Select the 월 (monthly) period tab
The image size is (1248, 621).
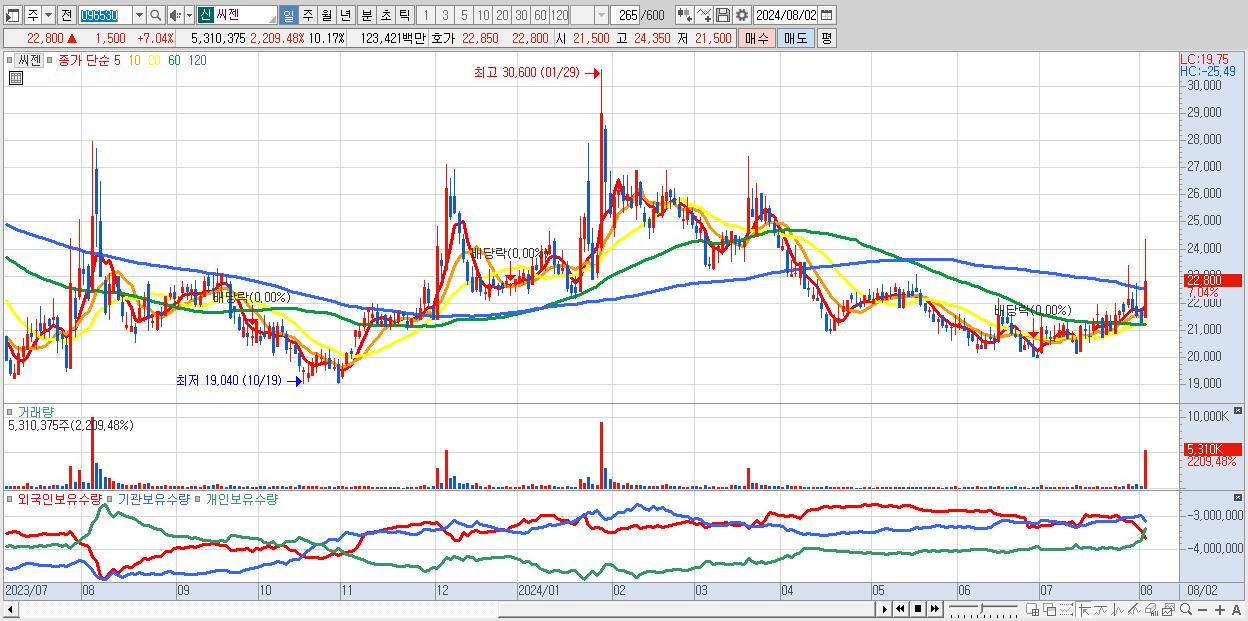[x=326, y=15]
